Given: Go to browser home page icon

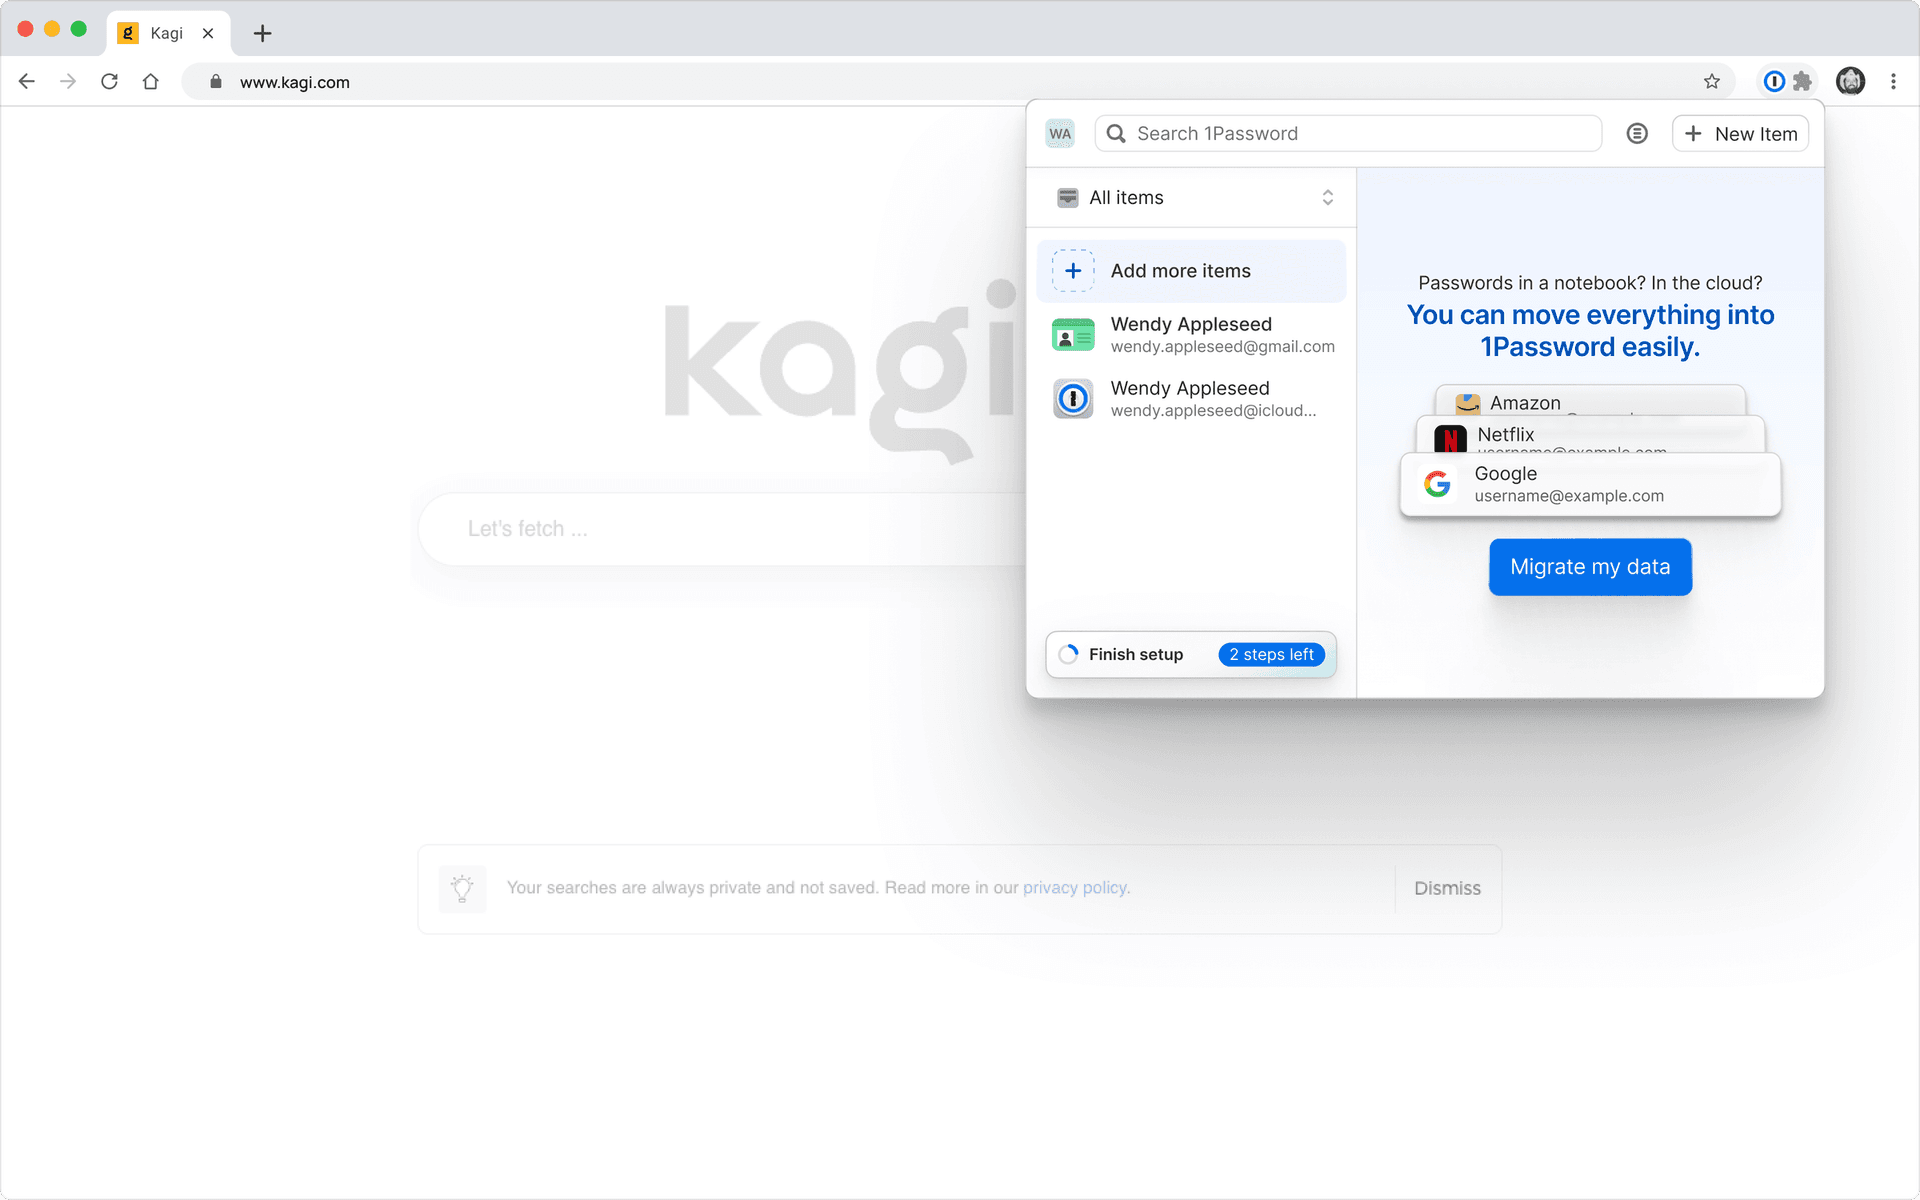Looking at the screenshot, I should pos(151,82).
